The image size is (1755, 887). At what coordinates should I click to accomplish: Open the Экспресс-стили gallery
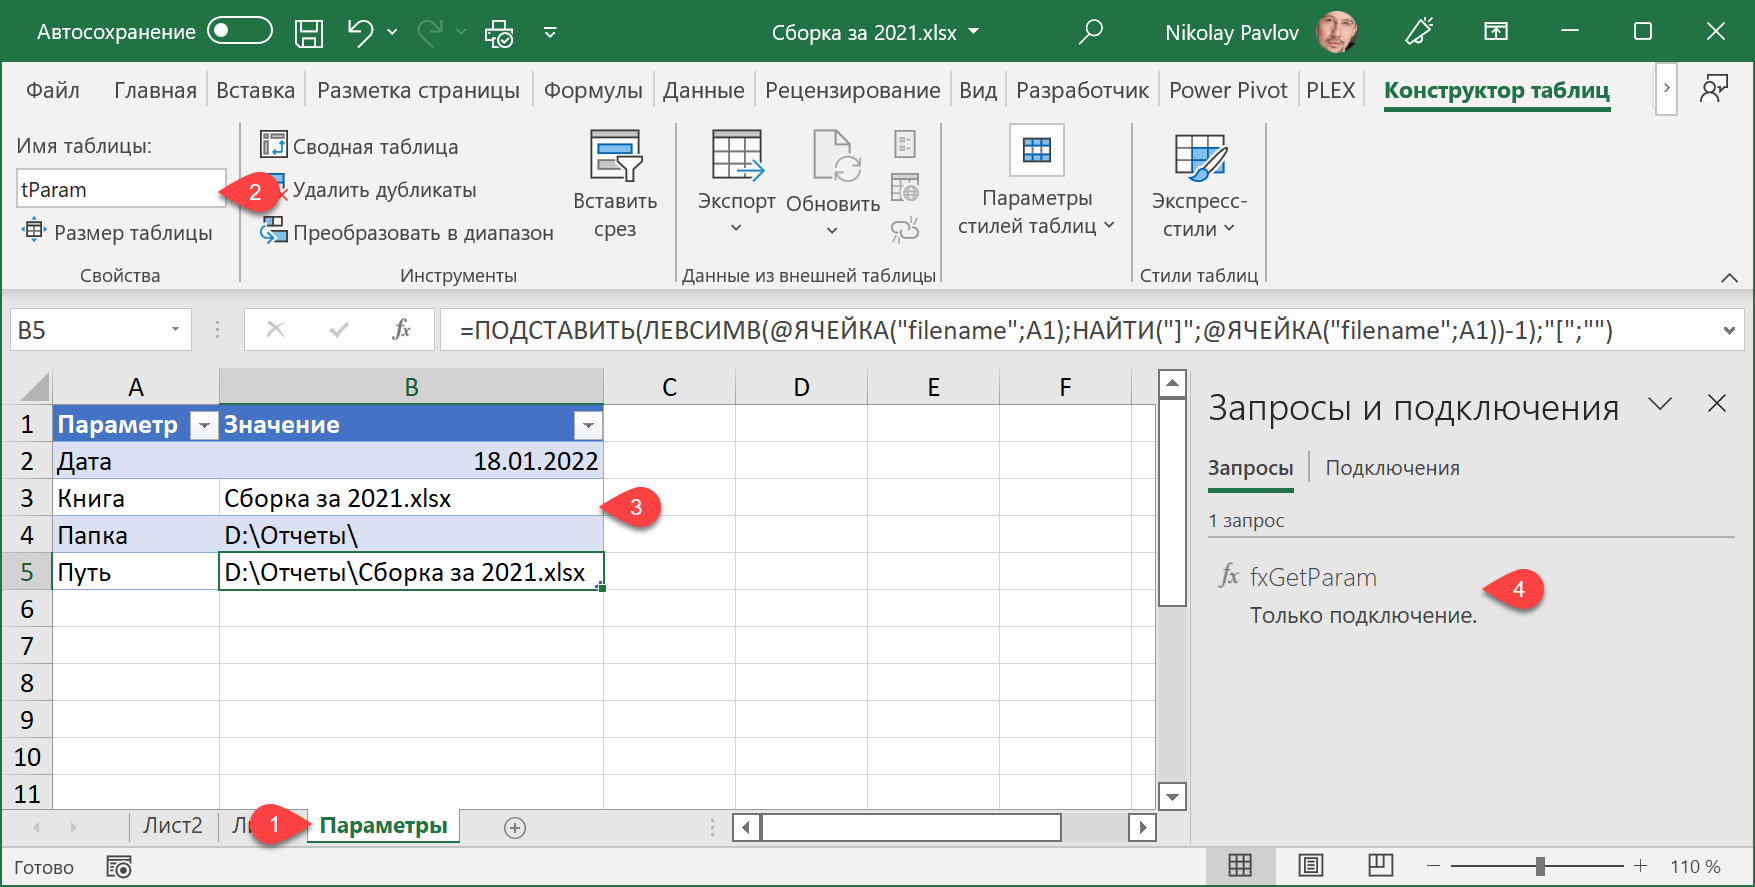(x=1199, y=185)
